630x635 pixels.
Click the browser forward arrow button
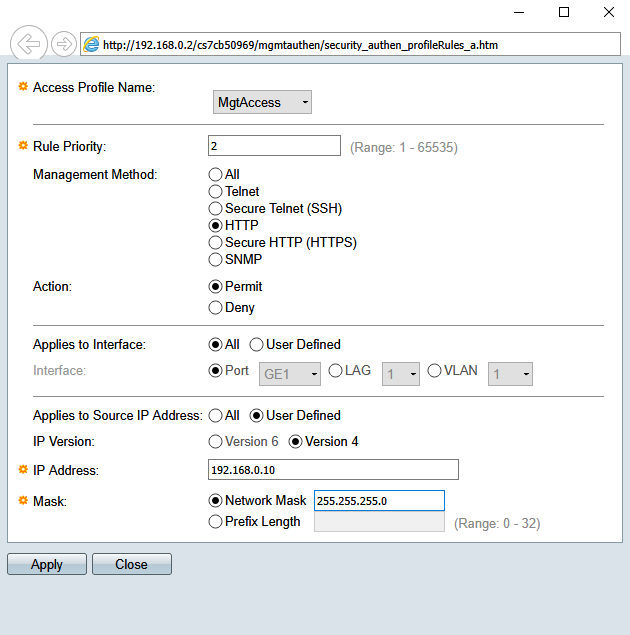click(63, 44)
